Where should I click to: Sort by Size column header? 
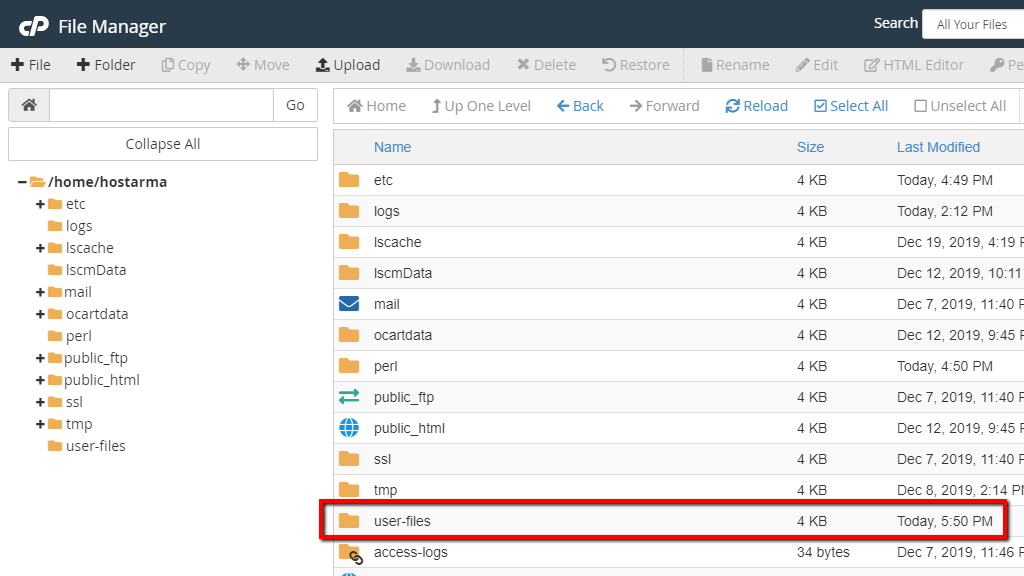click(810, 147)
